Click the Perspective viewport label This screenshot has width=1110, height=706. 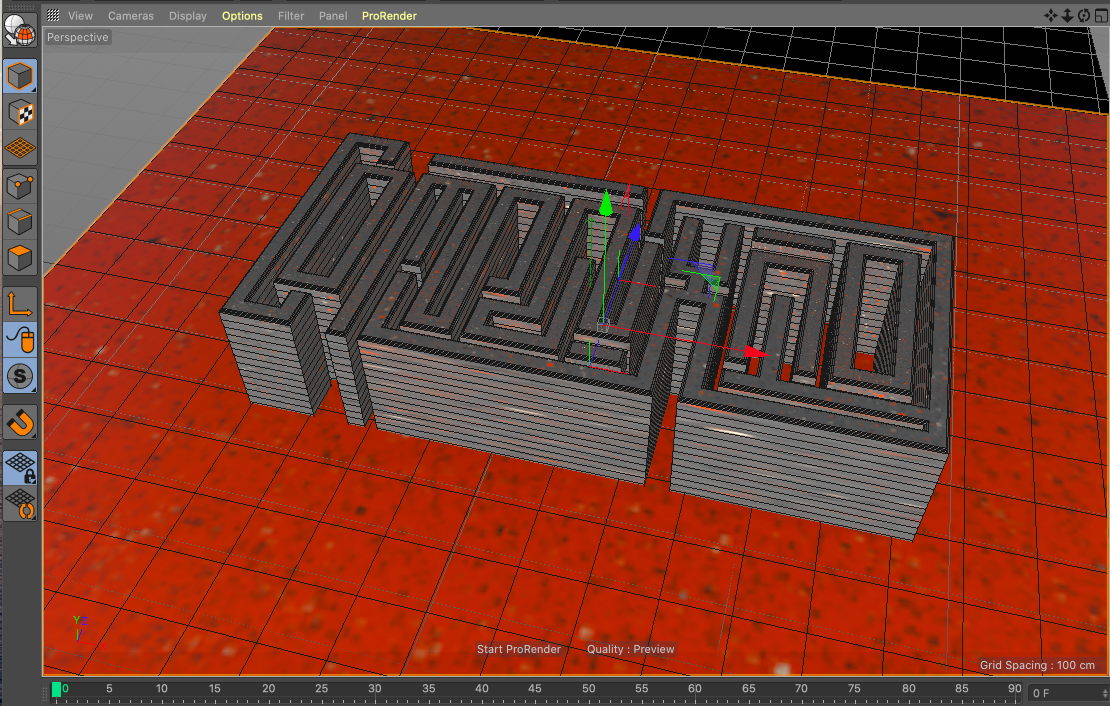coord(78,37)
